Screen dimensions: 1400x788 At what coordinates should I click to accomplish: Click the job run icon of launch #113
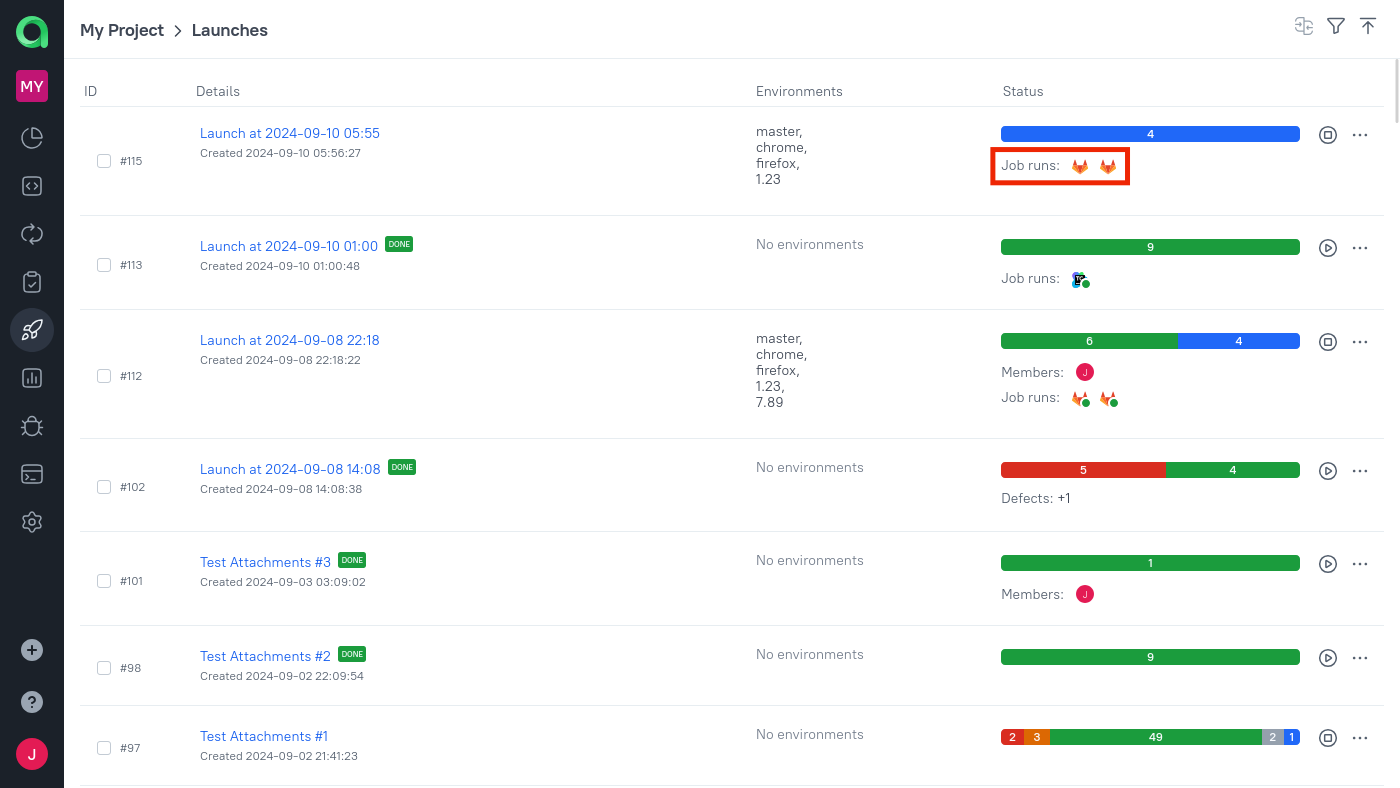[1080, 280]
